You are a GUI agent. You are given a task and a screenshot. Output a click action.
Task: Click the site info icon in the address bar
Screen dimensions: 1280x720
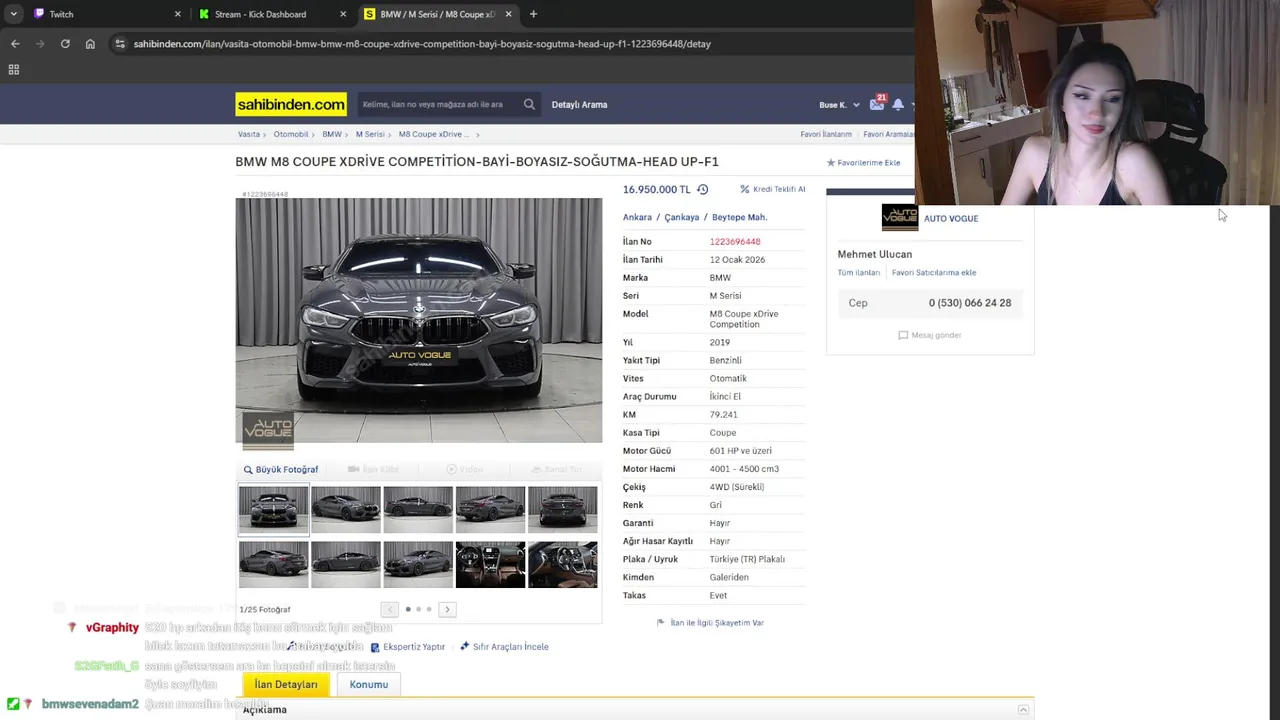click(120, 44)
